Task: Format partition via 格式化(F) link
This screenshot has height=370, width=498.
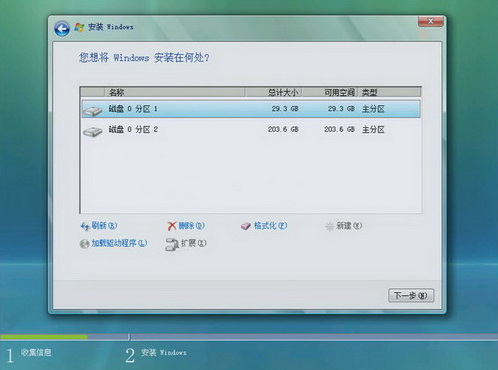Action: point(270,226)
